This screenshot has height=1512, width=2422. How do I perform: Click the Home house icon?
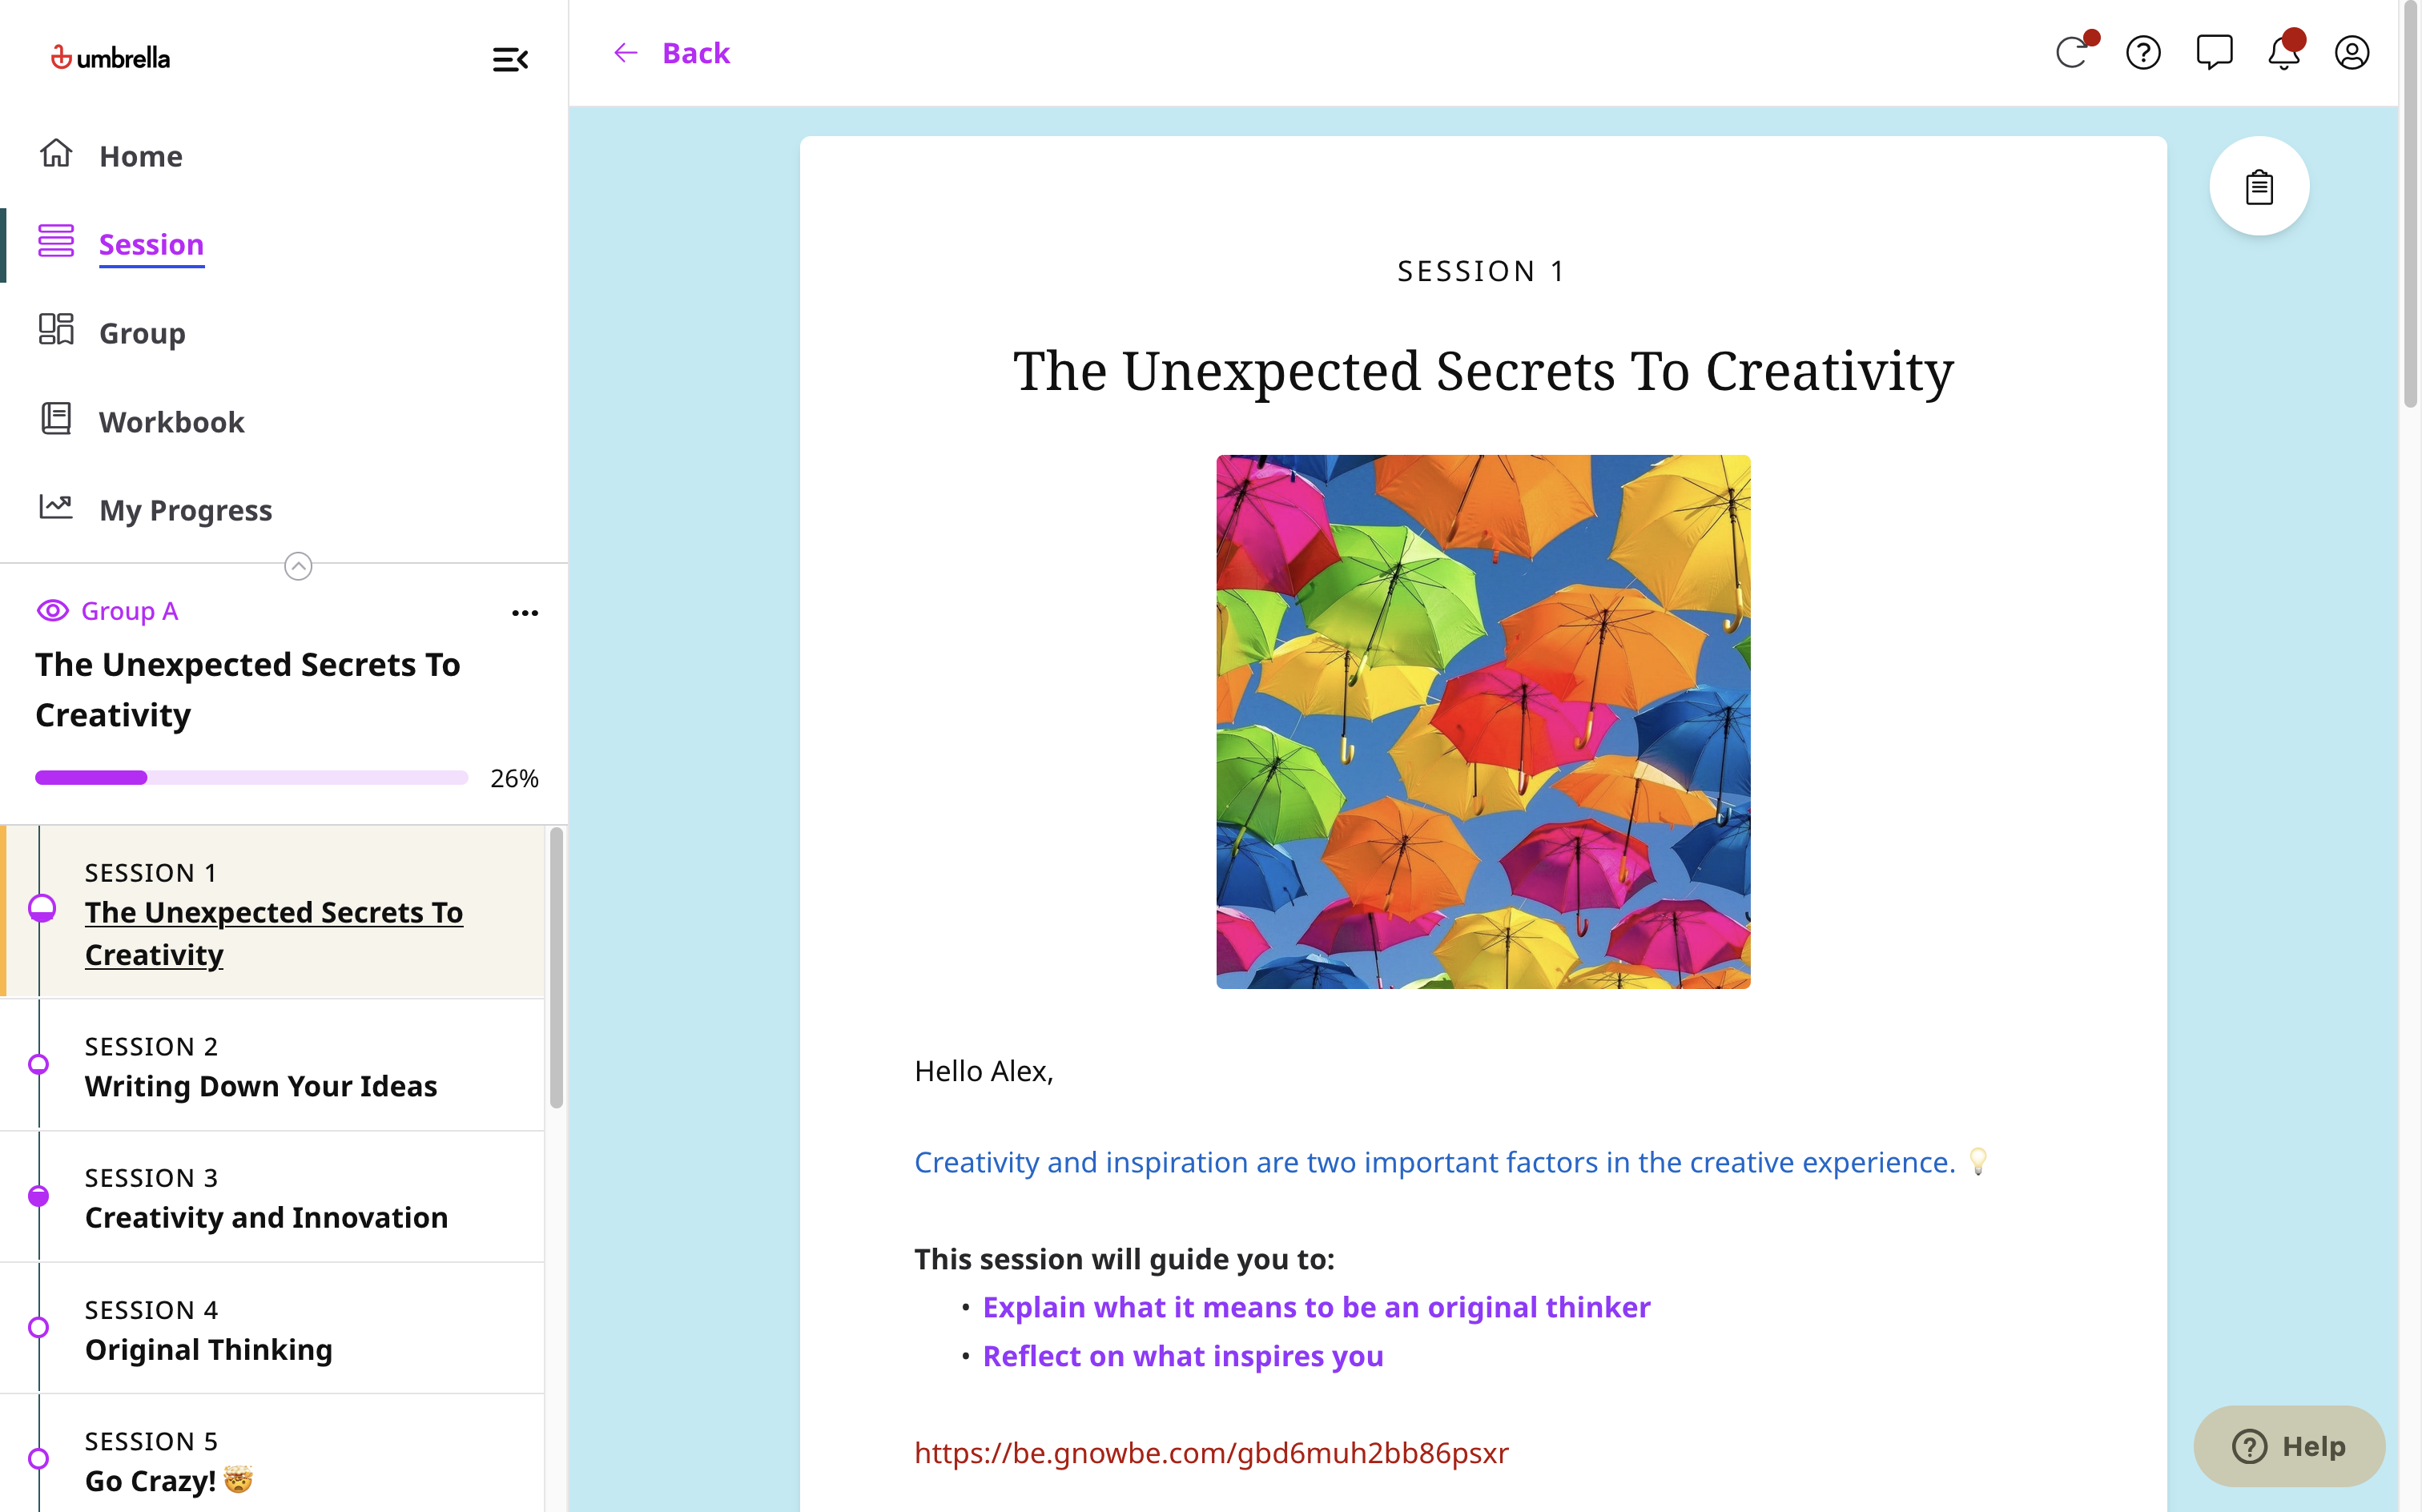(x=56, y=154)
